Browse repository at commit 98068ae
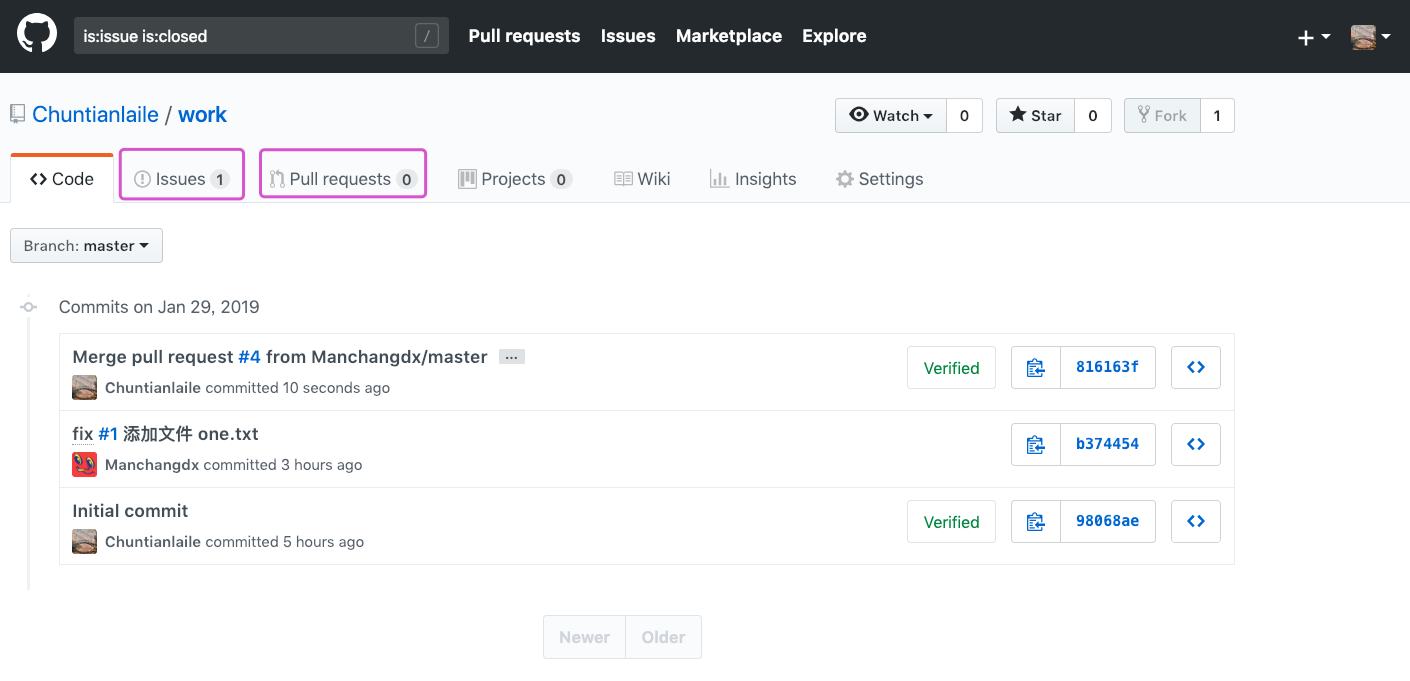The image size is (1410, 681). (x=1196, y=521)
